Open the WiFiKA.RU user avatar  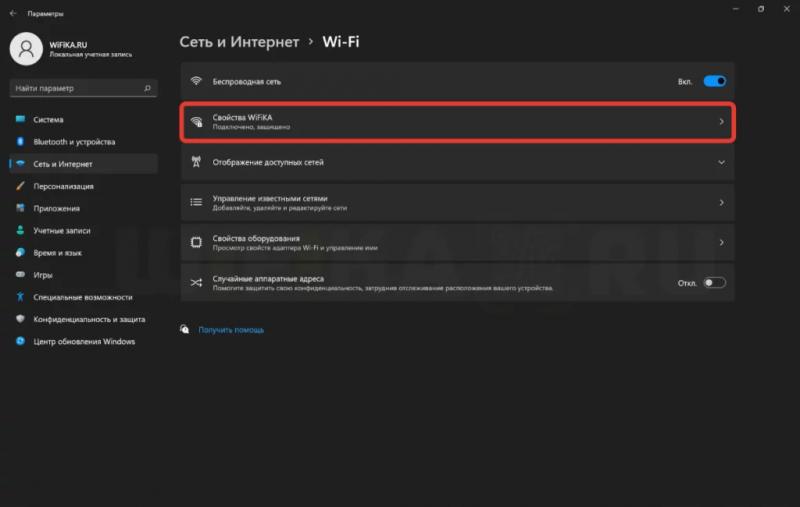(x=26, y=49)
